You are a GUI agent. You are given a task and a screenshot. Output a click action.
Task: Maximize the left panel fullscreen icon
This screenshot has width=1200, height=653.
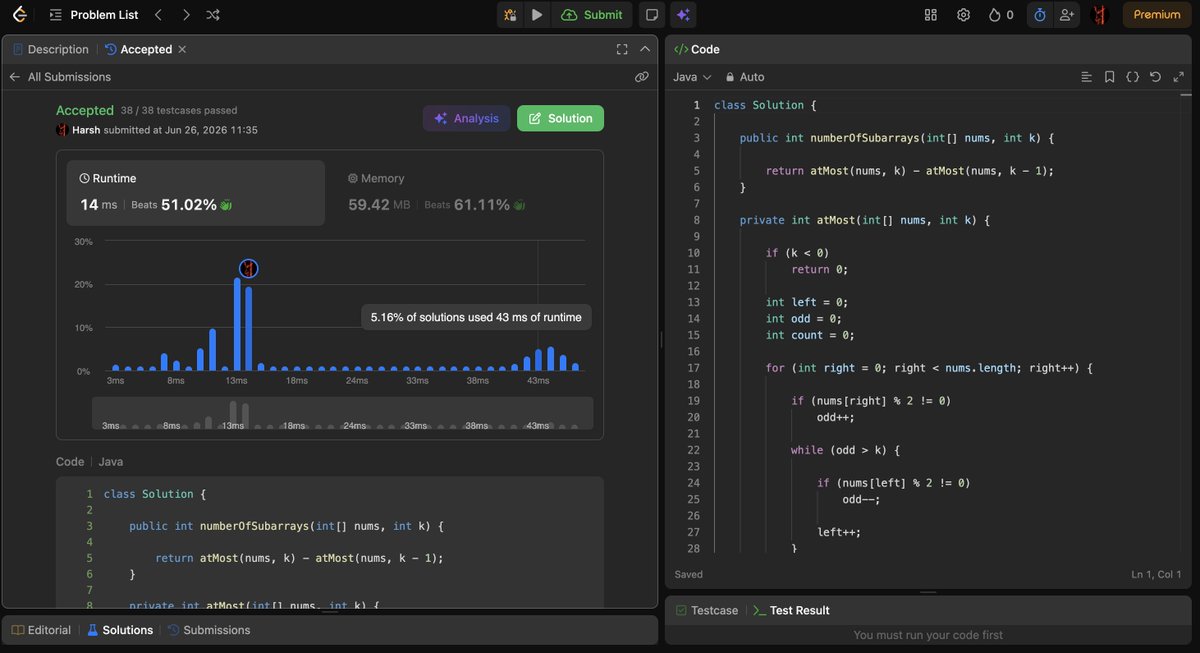[x=622, y=49]
